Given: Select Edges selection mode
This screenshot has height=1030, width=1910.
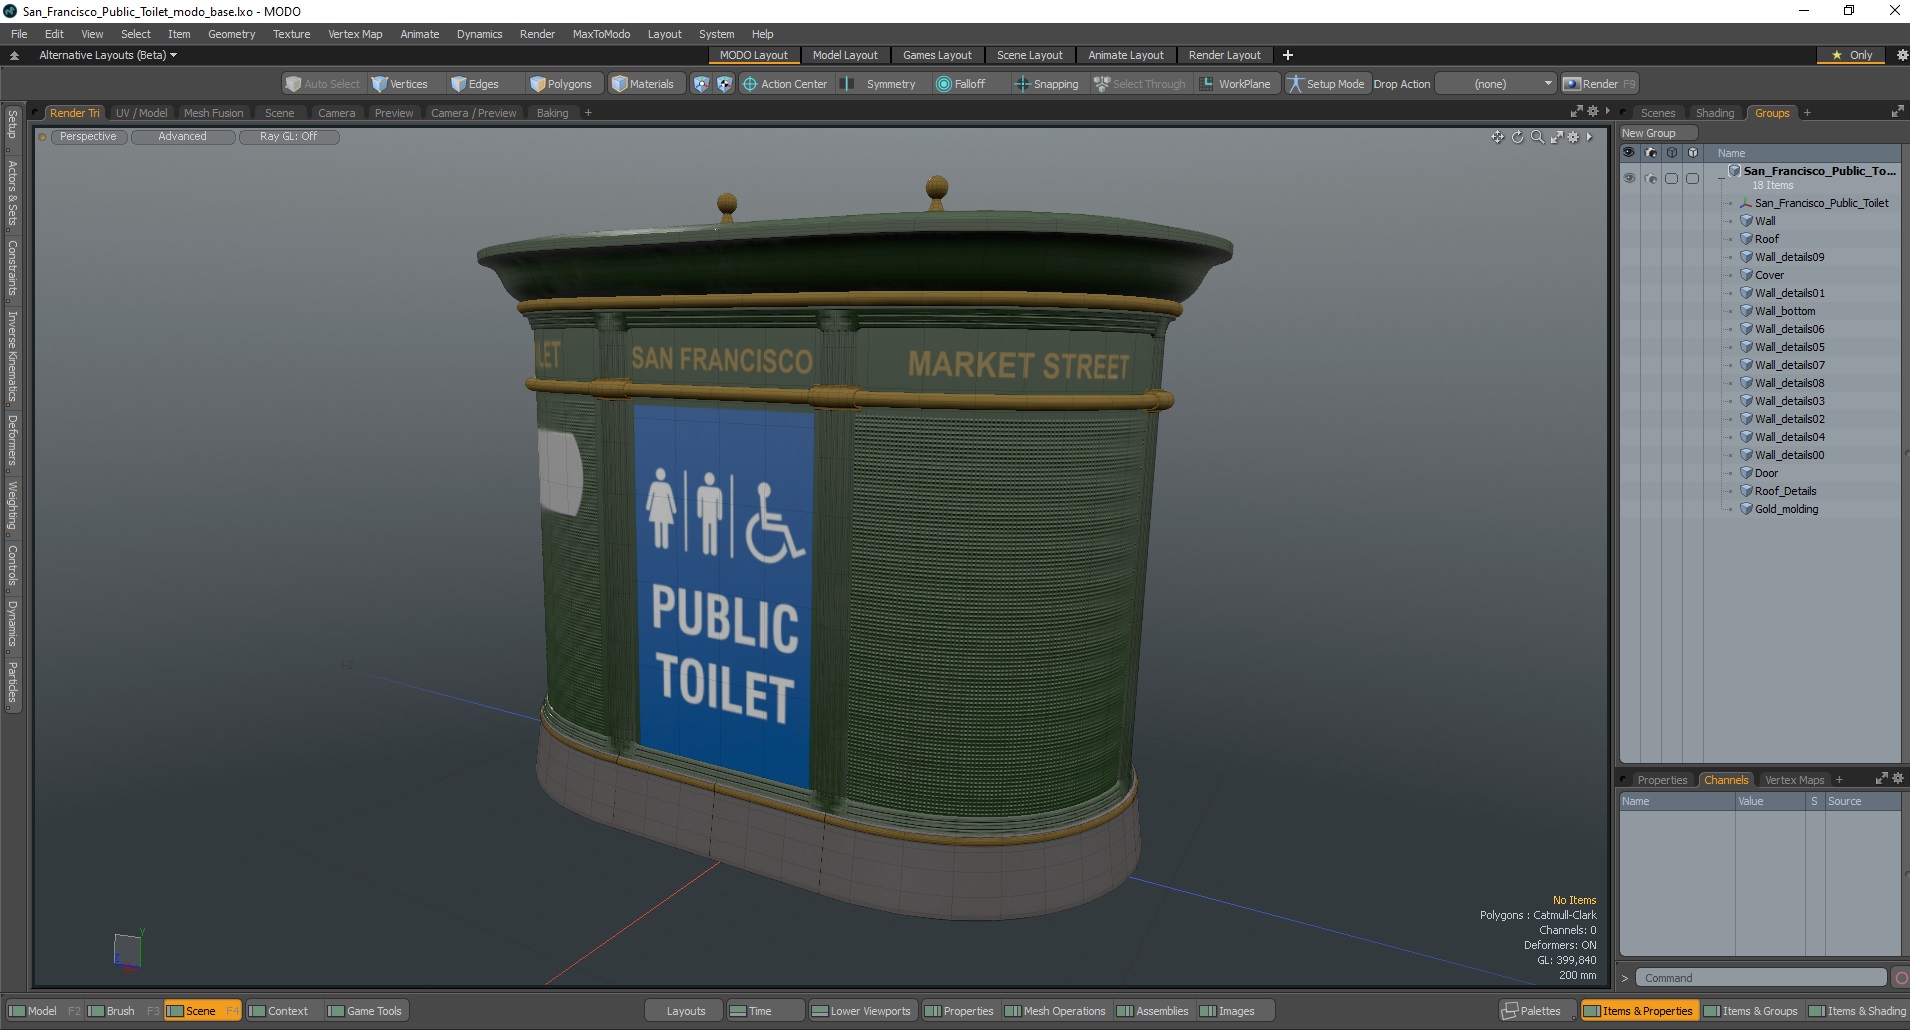Looking at the screenshot, I should click(x=475, y=84).
